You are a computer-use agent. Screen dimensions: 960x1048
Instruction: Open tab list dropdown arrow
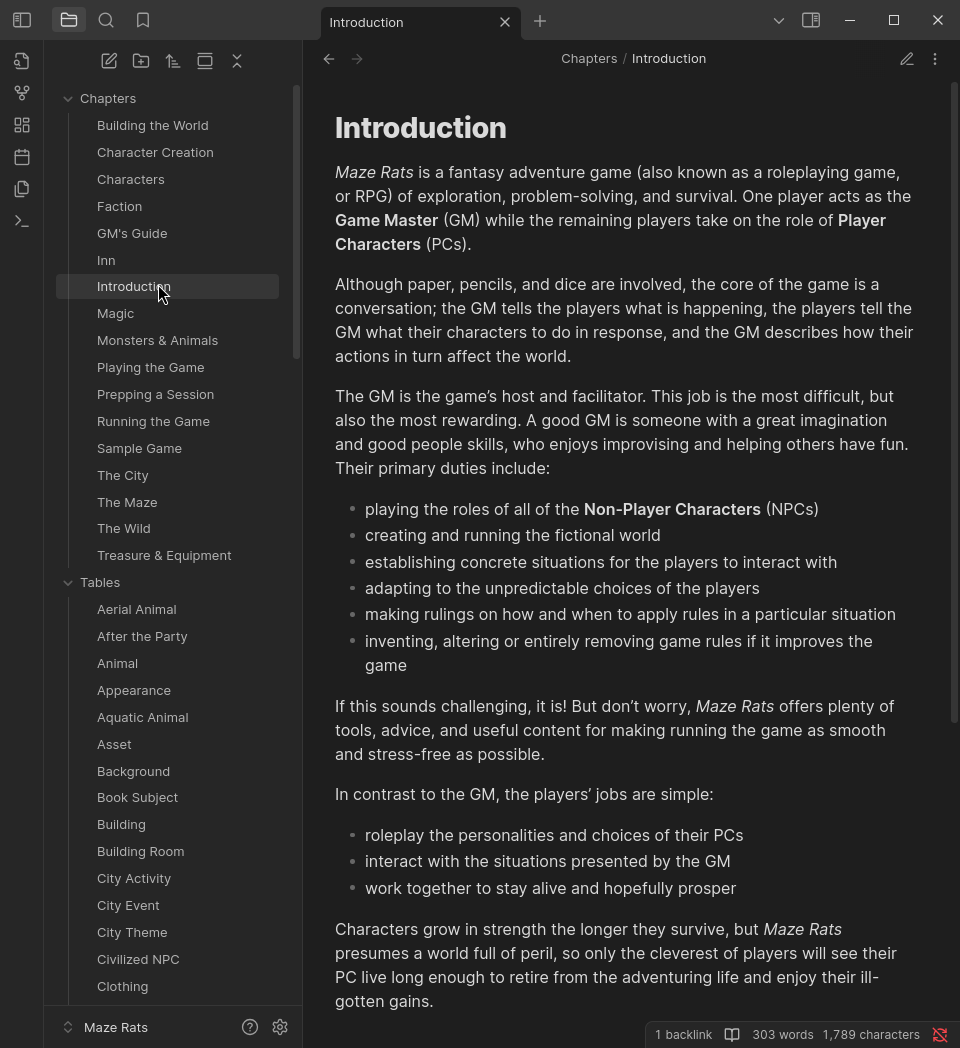(779, 21)
